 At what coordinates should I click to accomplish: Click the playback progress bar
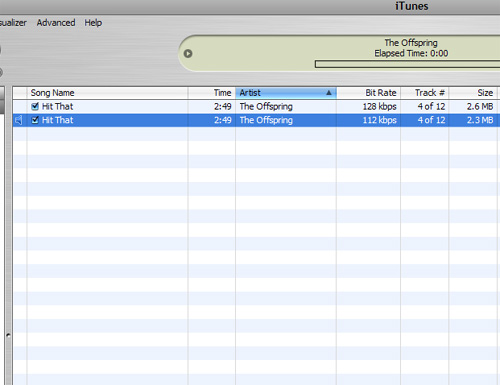point(407,64)
